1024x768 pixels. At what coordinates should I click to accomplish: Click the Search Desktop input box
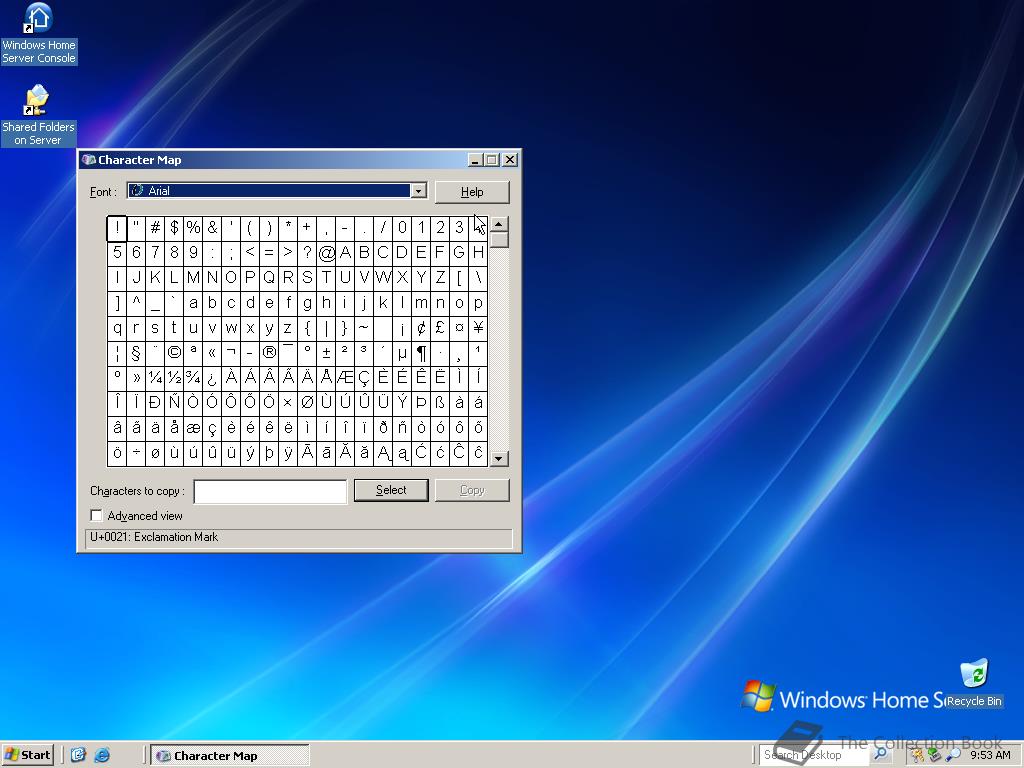coord(814,755)
